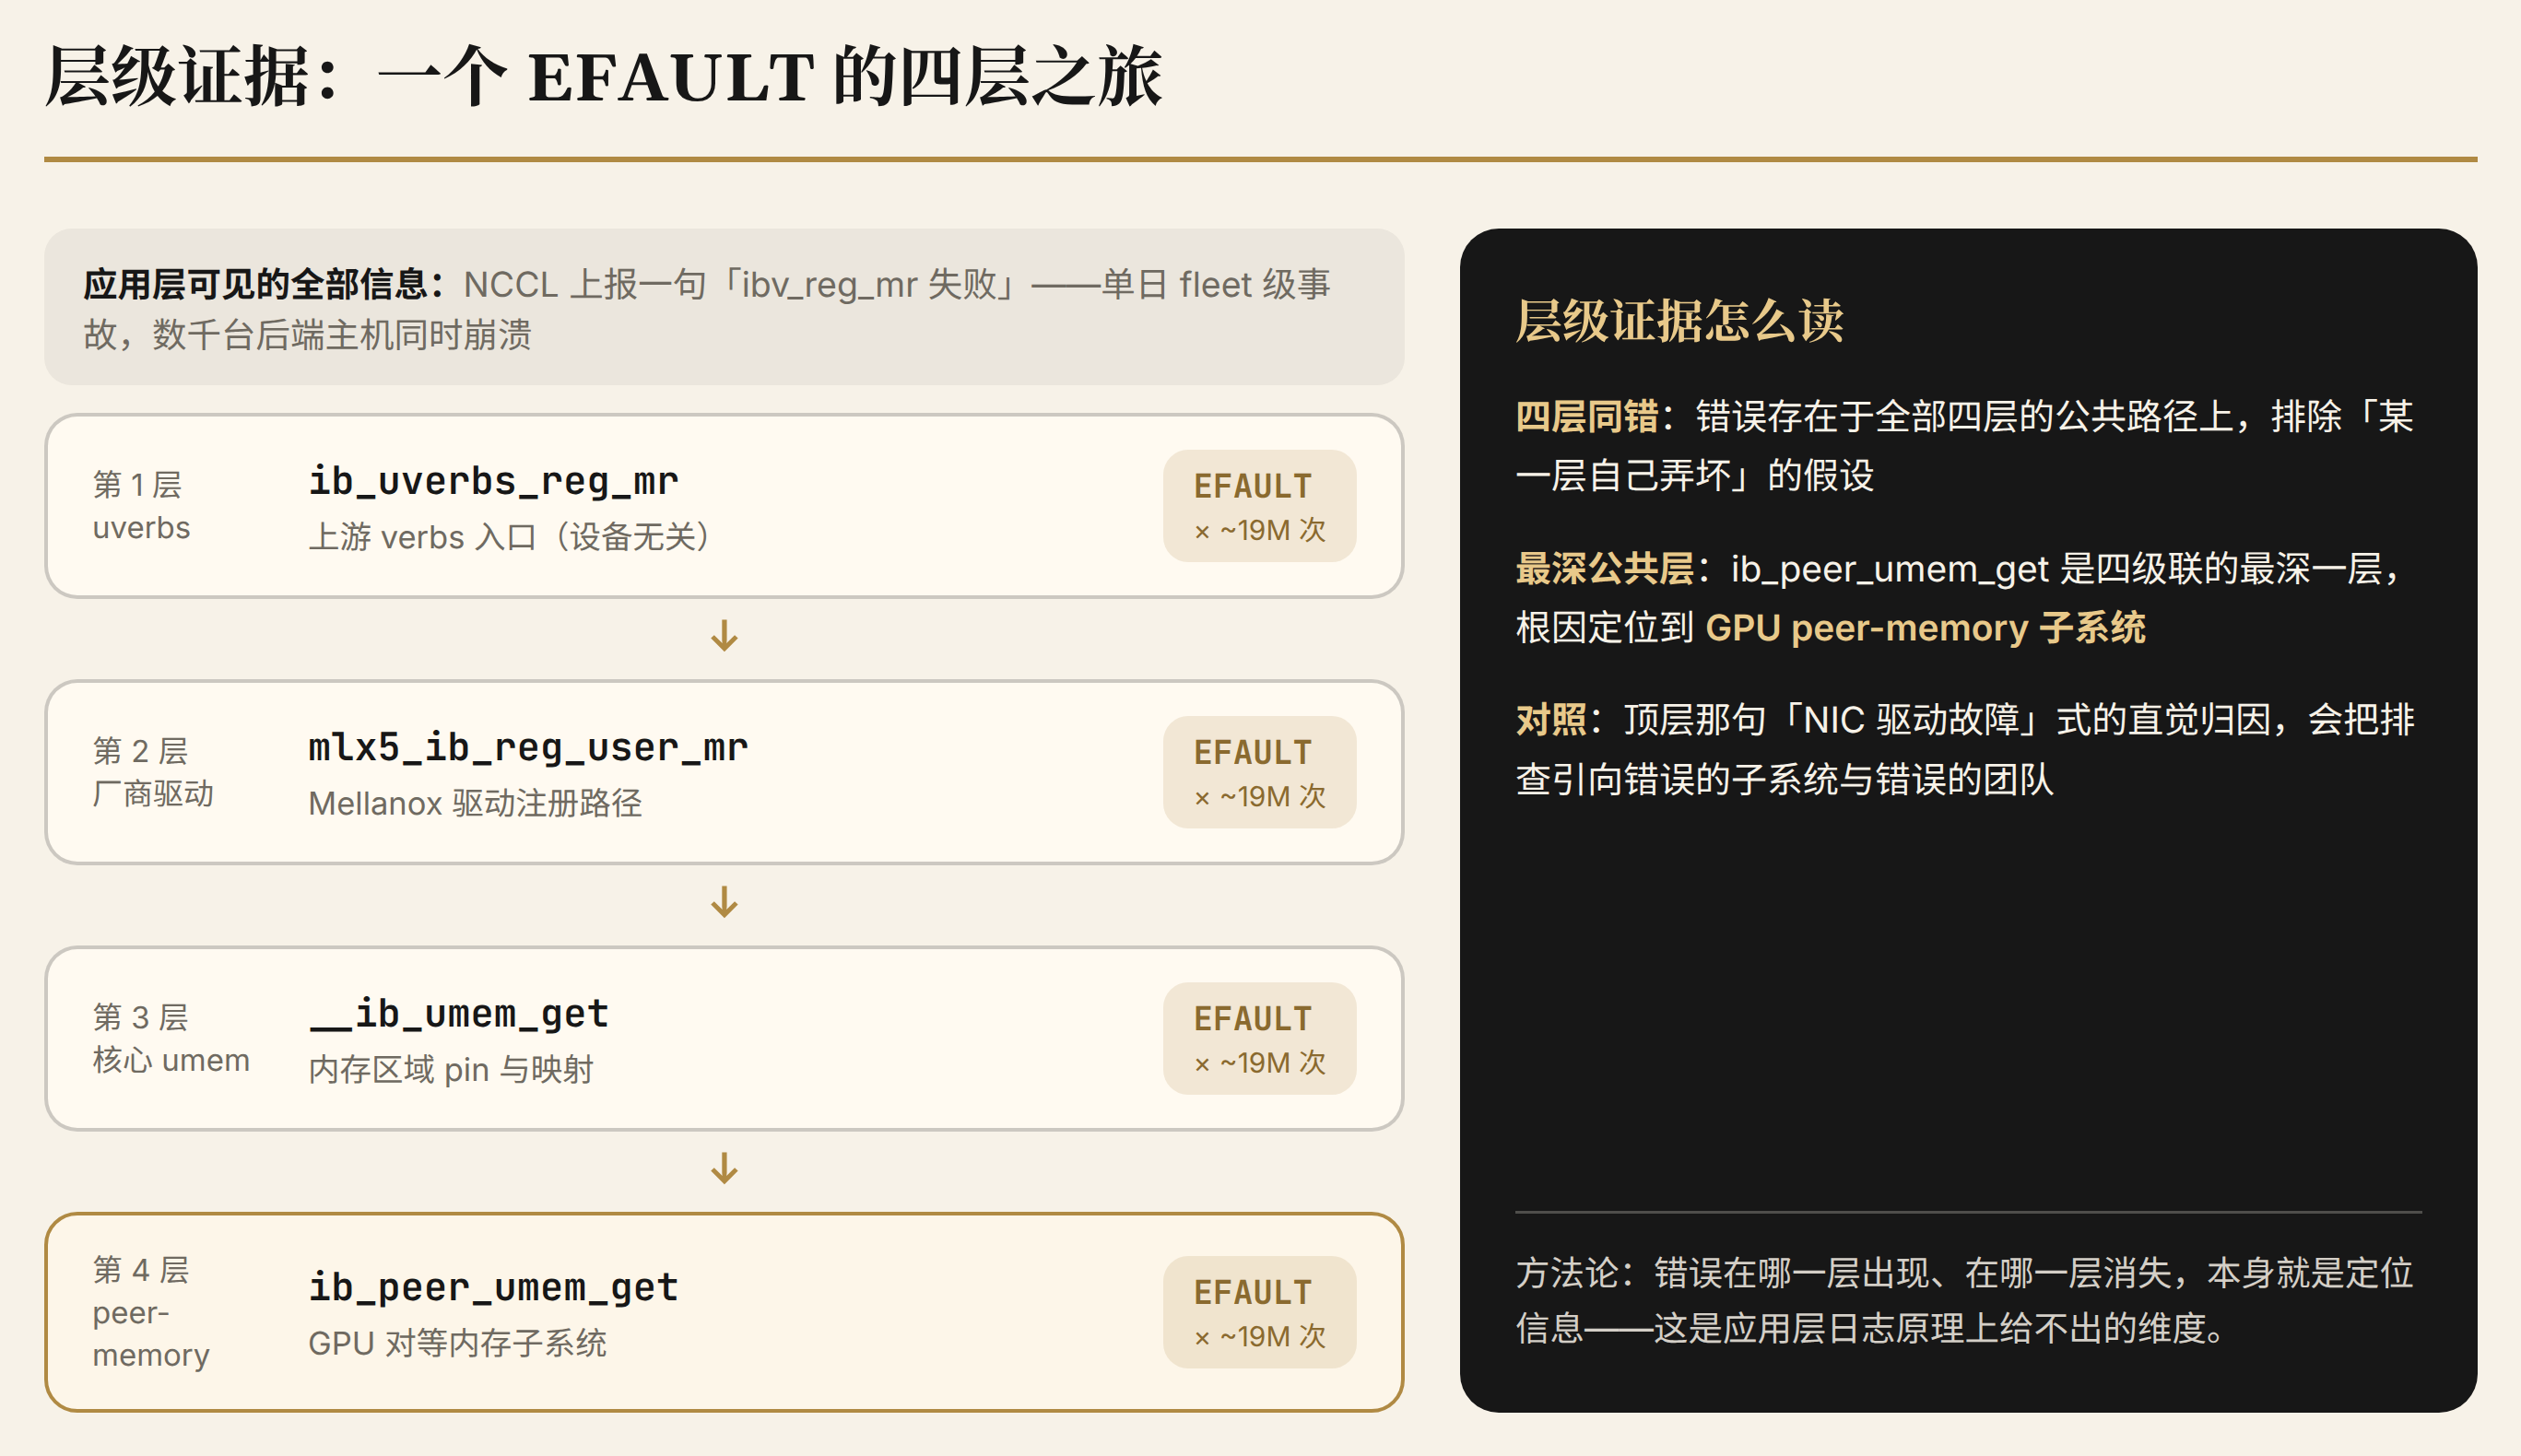2521x1456 pixels.
Task: Click the EFAULT badge in mlx5_ib_reg_user_mr row
Action: point(1259,772)
